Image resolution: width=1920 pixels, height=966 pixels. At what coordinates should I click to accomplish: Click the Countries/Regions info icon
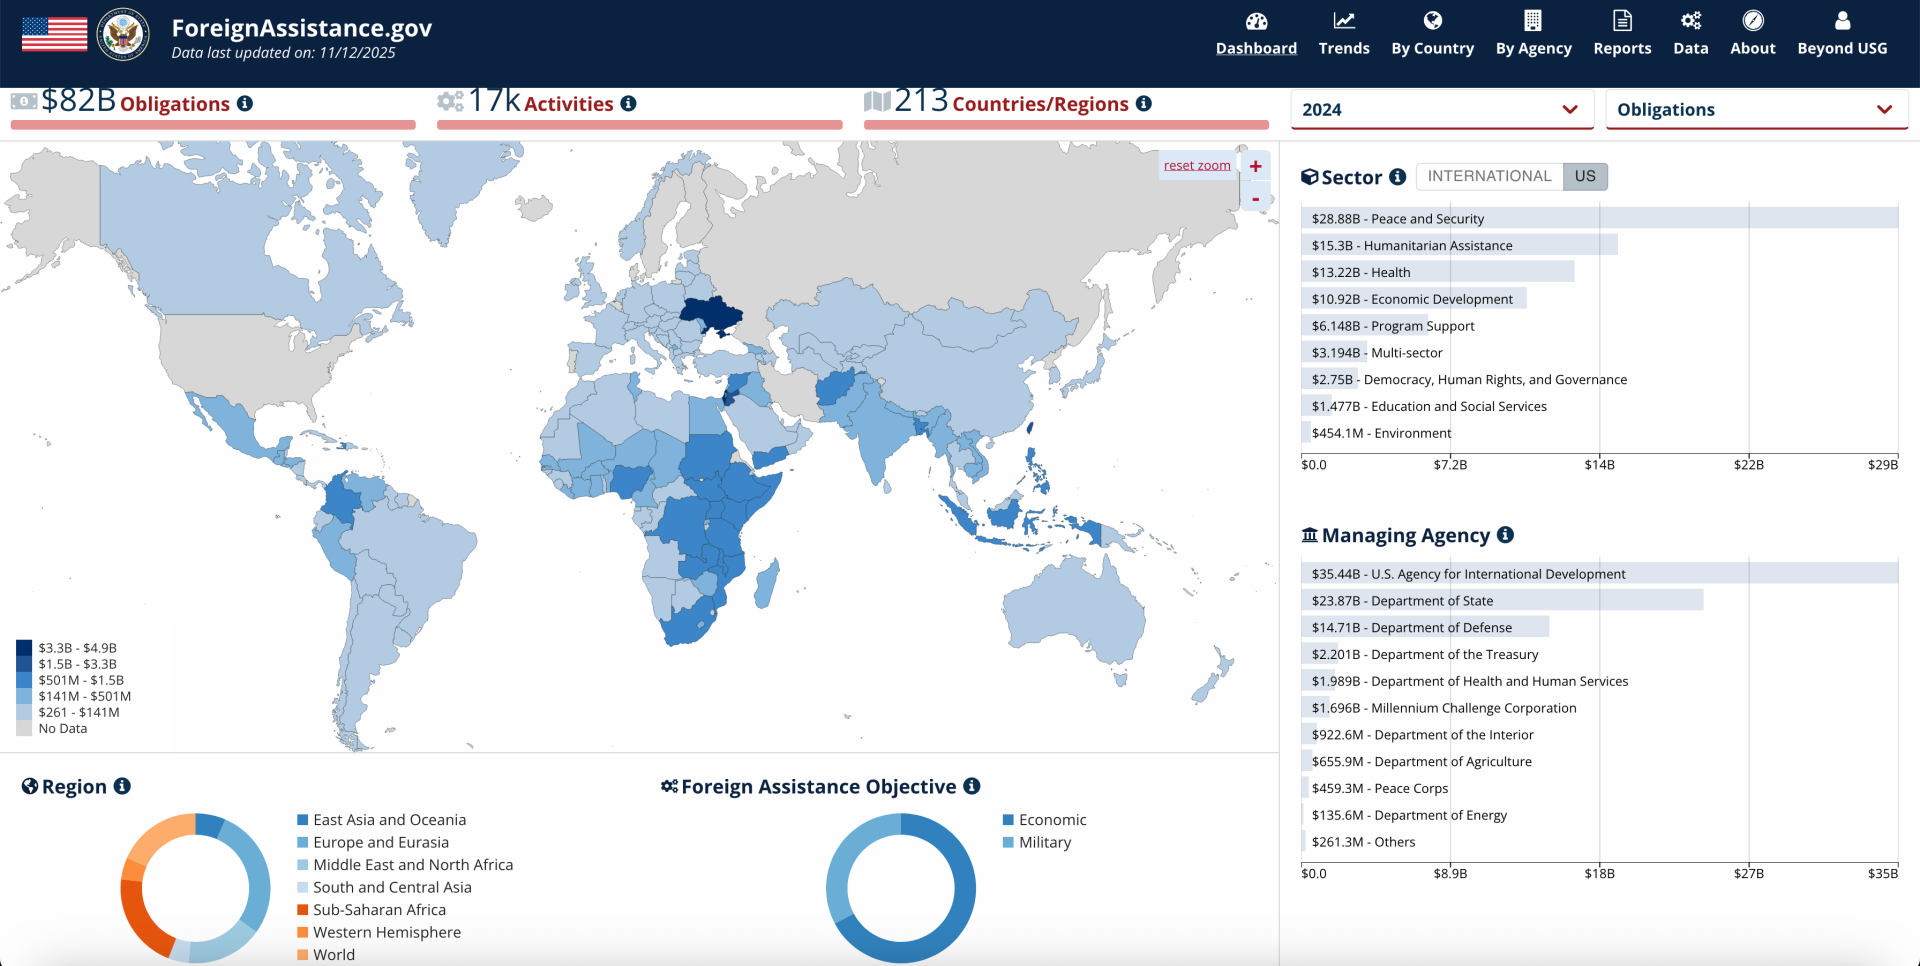pos(1144,104)
